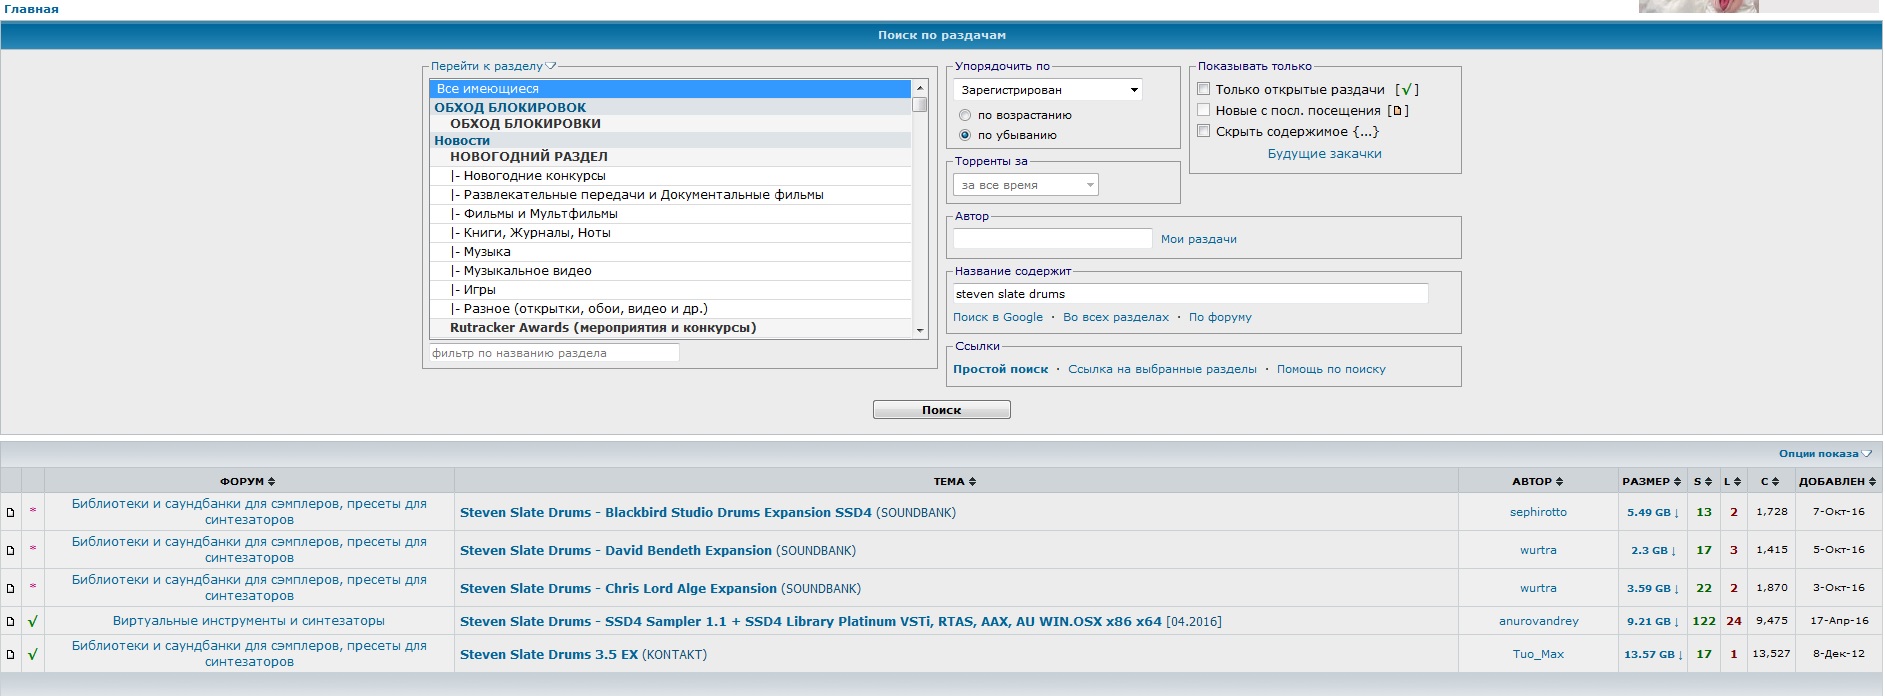The width and height of the screenshot is (1885, 696).
Task: Click the По форуму link
Action: pyautogui.click(x=1220, y=317)
